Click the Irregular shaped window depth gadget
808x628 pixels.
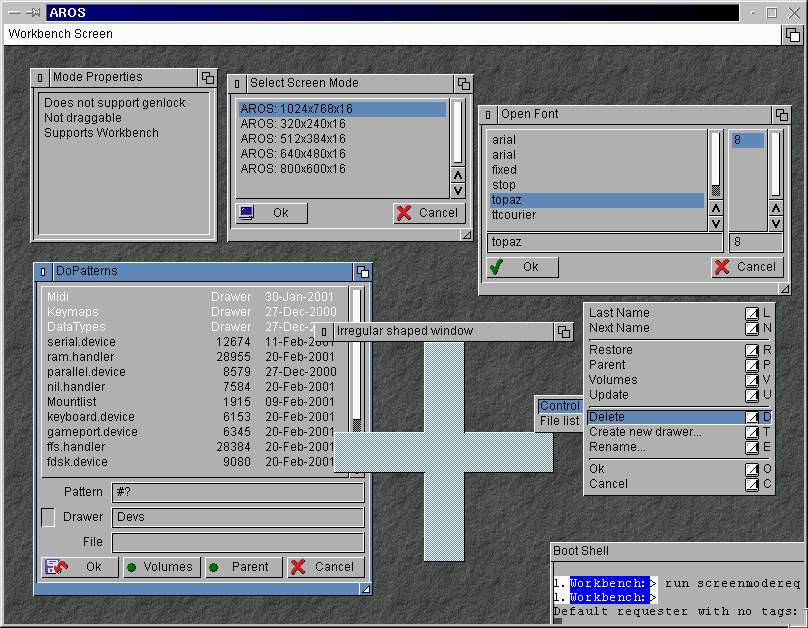pyautogui.click(x=564, y=332)
